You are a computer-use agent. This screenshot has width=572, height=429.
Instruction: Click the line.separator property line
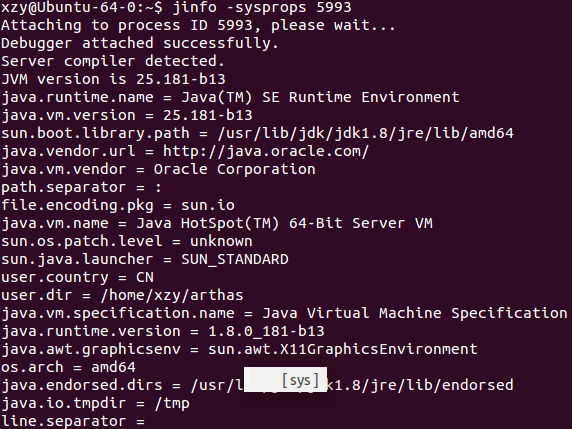(x=73, y=421)
